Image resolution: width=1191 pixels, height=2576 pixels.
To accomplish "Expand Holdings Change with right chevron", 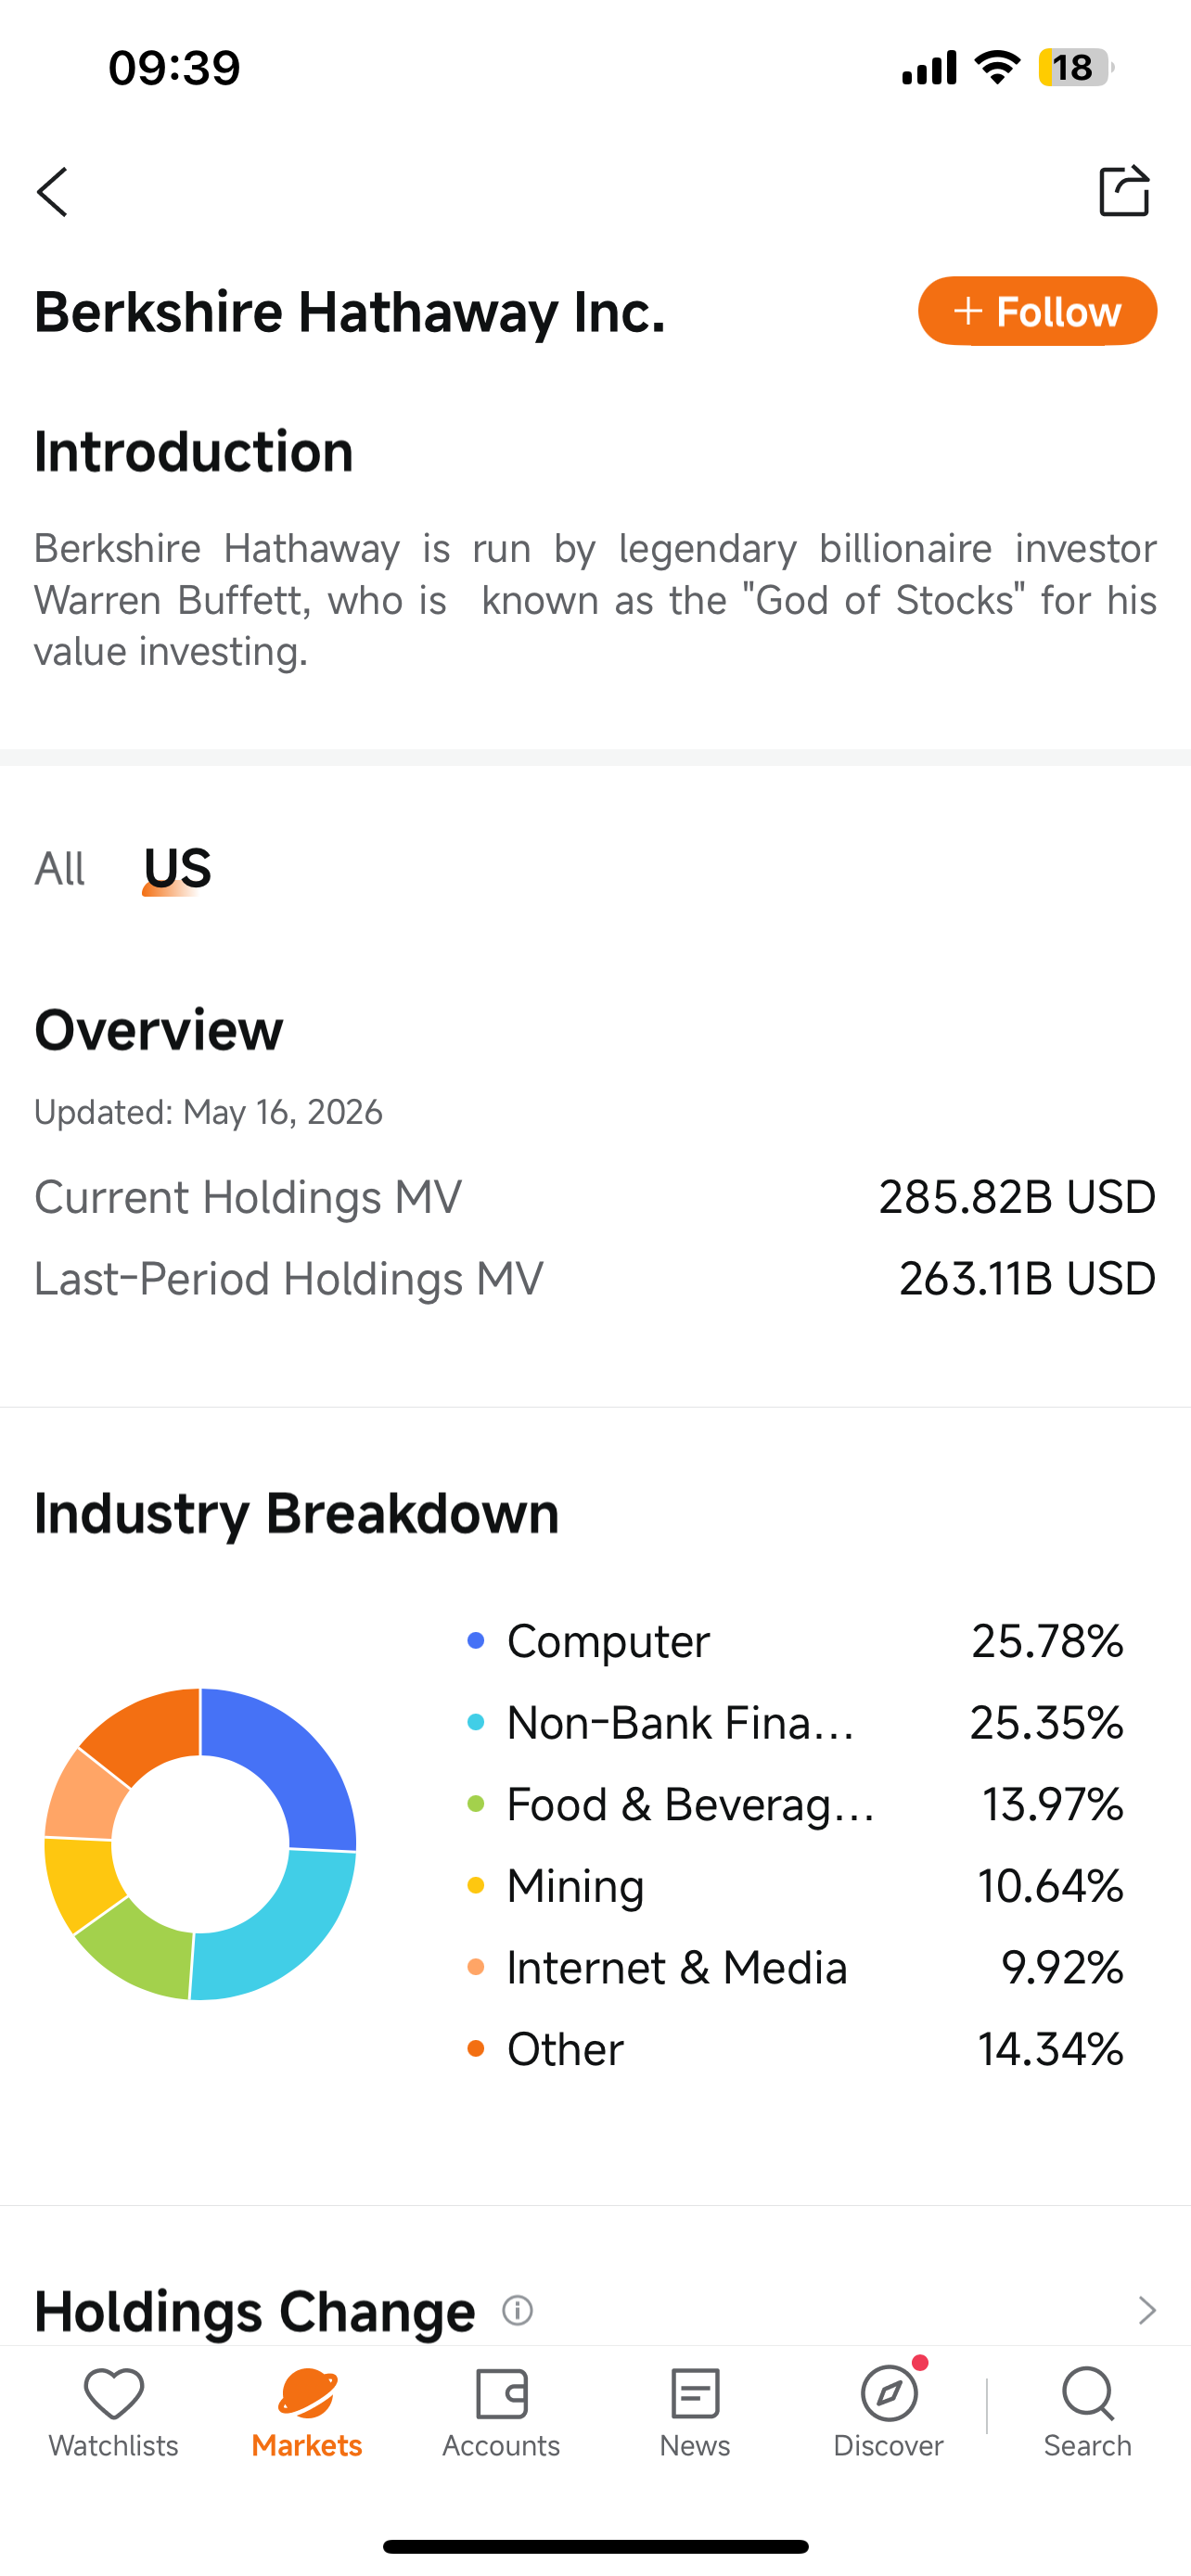I will tap(1147, 2310).
